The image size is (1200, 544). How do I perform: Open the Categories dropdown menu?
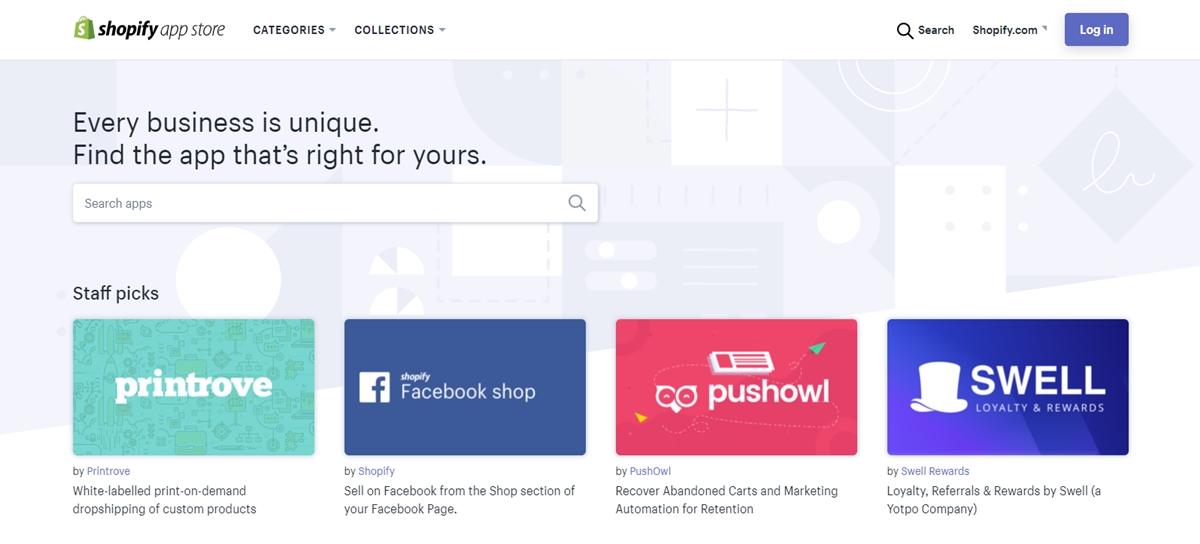tap(294, 30)
